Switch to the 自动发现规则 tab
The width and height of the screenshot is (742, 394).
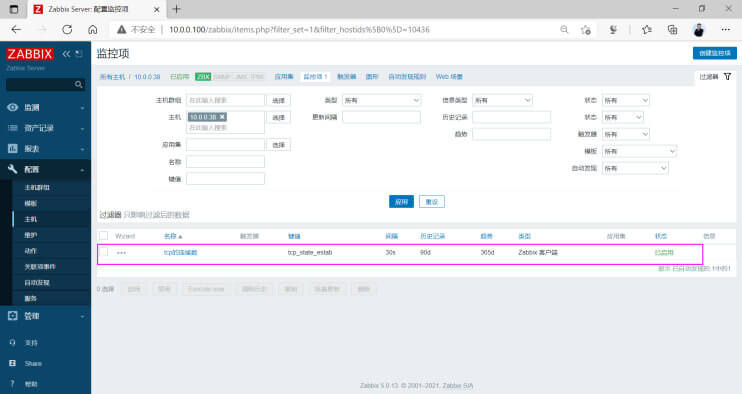[407, 77]
